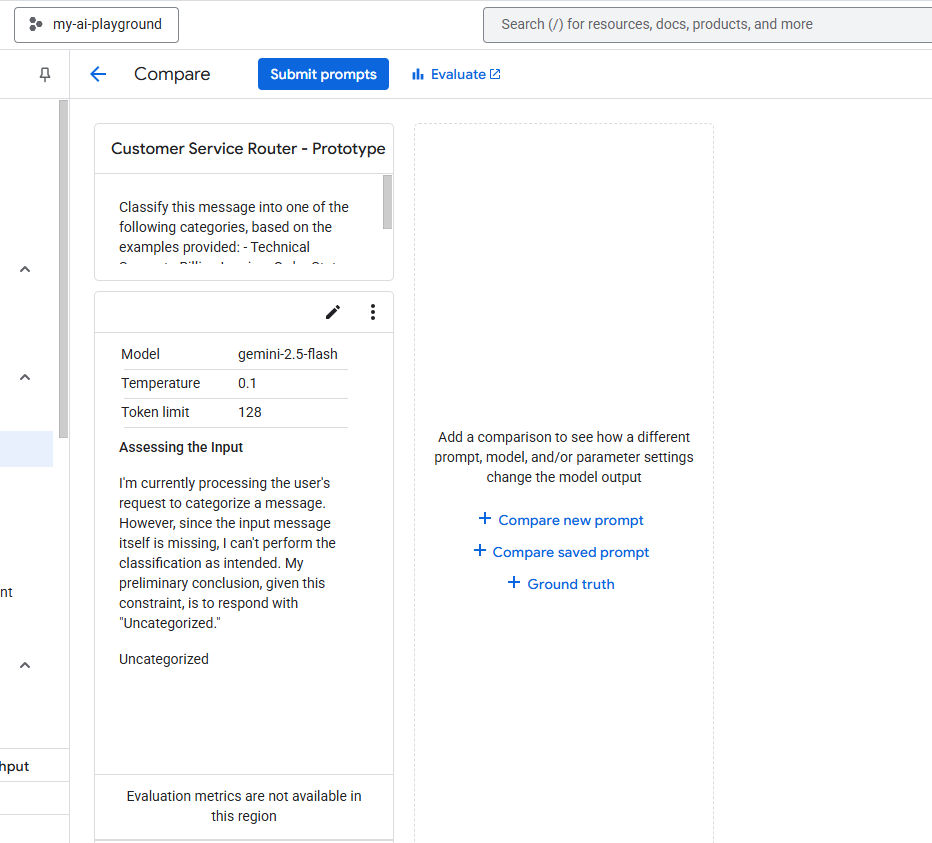The height and width of the screenshot is (843, 932).
Task: Click the Model label
Action: click(x=140, y=354)
